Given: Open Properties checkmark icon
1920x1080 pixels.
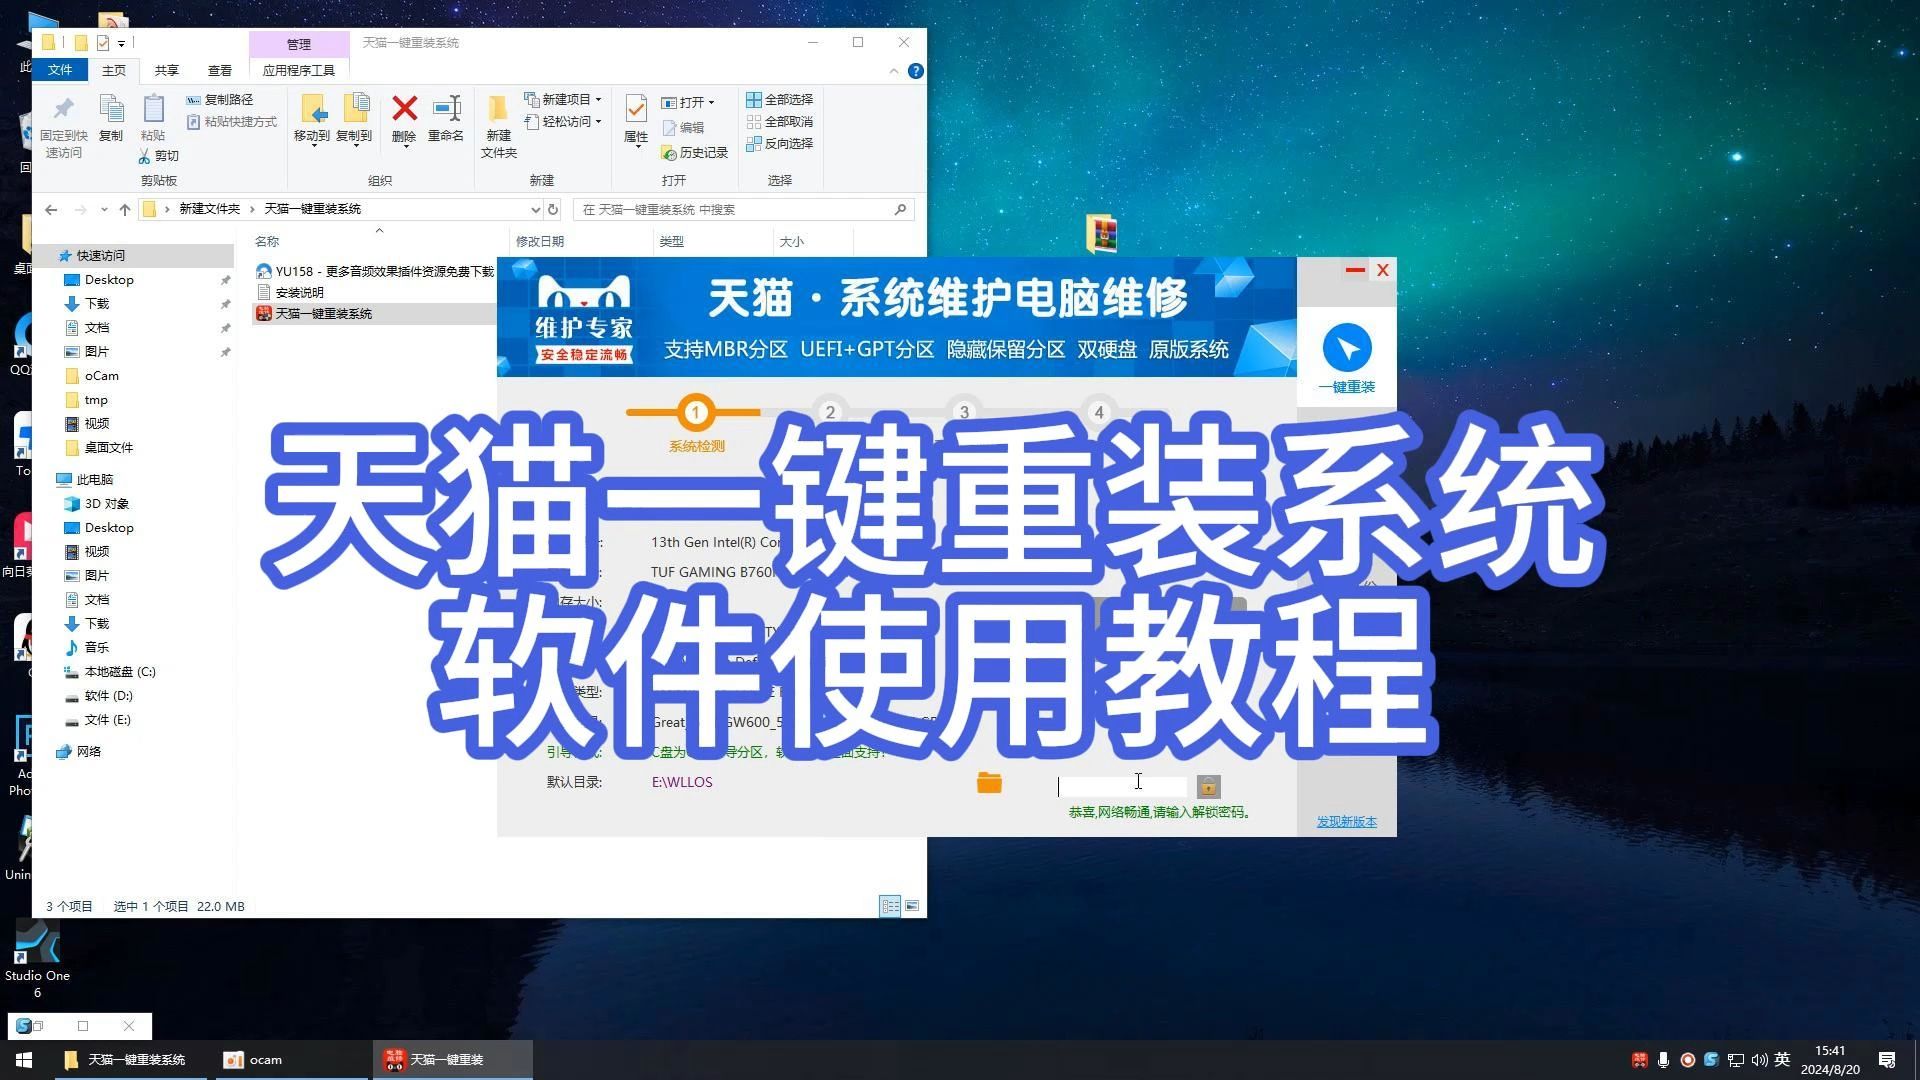Looking at the screenshot, I should [636, 109].
